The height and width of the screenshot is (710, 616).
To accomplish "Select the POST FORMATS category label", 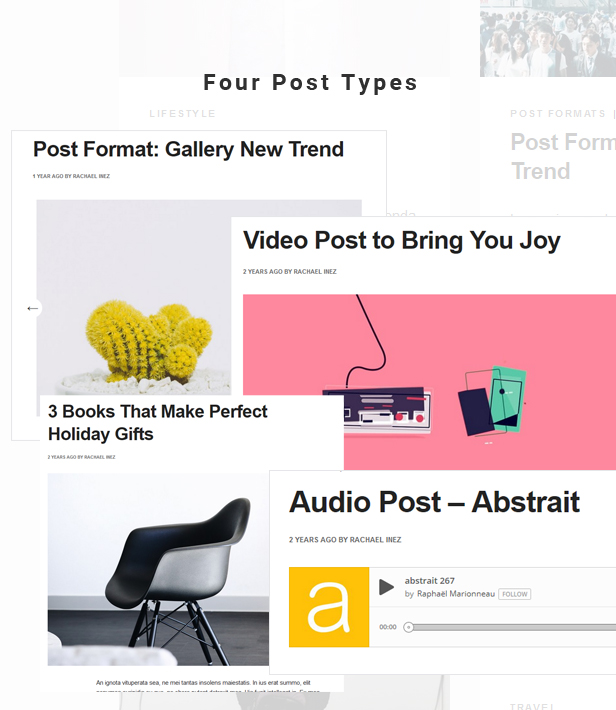I will click(x=558, y=114).
